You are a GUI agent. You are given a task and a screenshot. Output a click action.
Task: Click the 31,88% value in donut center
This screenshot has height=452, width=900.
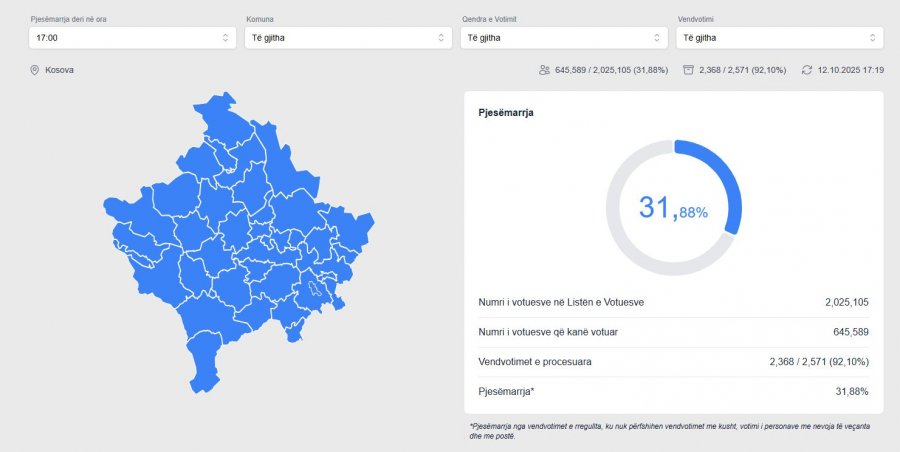click(673, 209)
